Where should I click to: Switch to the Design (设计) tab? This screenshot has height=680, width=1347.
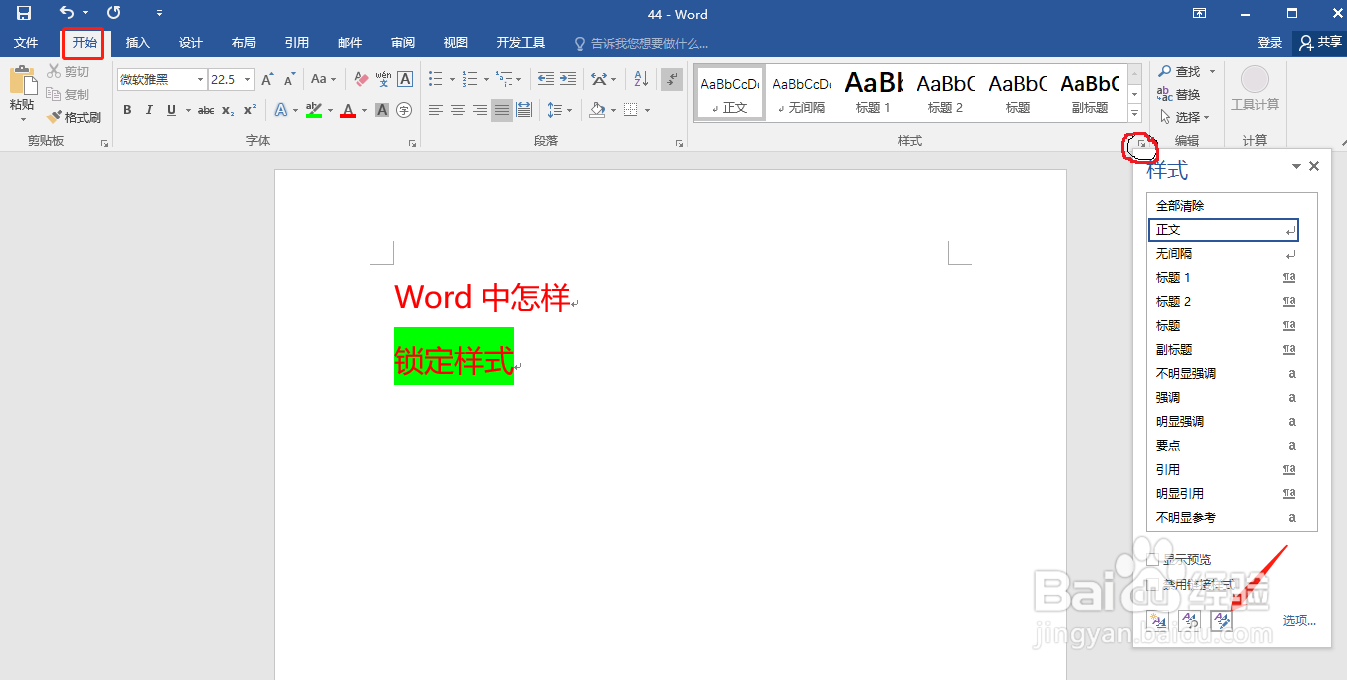tap(191, 43)
